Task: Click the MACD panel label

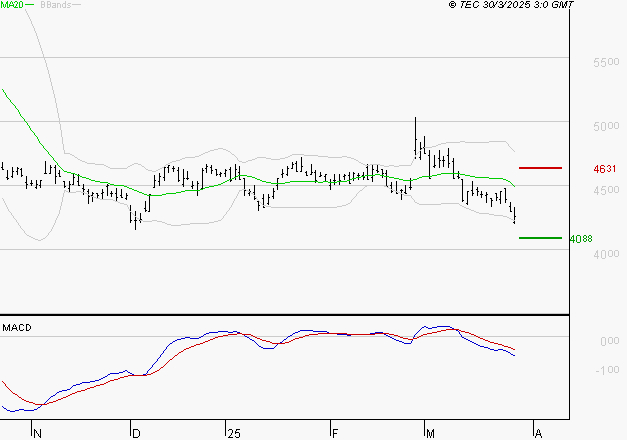Action: (17, 328)
